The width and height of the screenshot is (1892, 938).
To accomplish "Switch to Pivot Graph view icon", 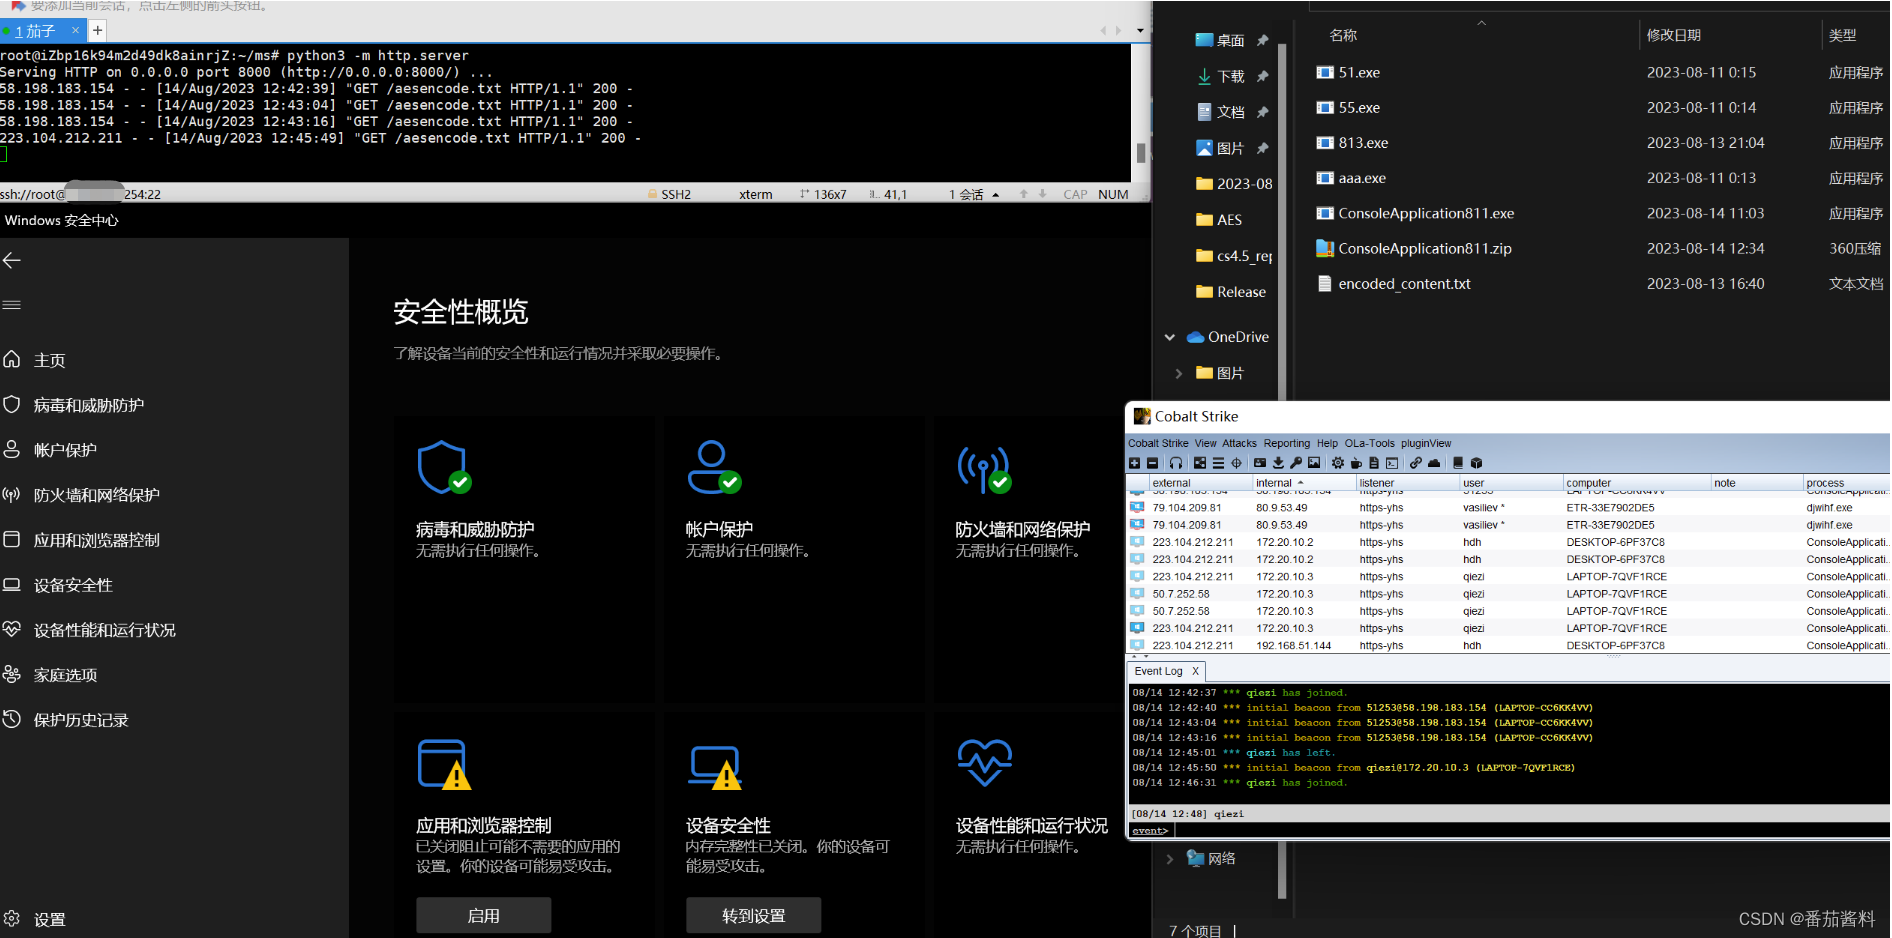I will (x=1200, y=463).
